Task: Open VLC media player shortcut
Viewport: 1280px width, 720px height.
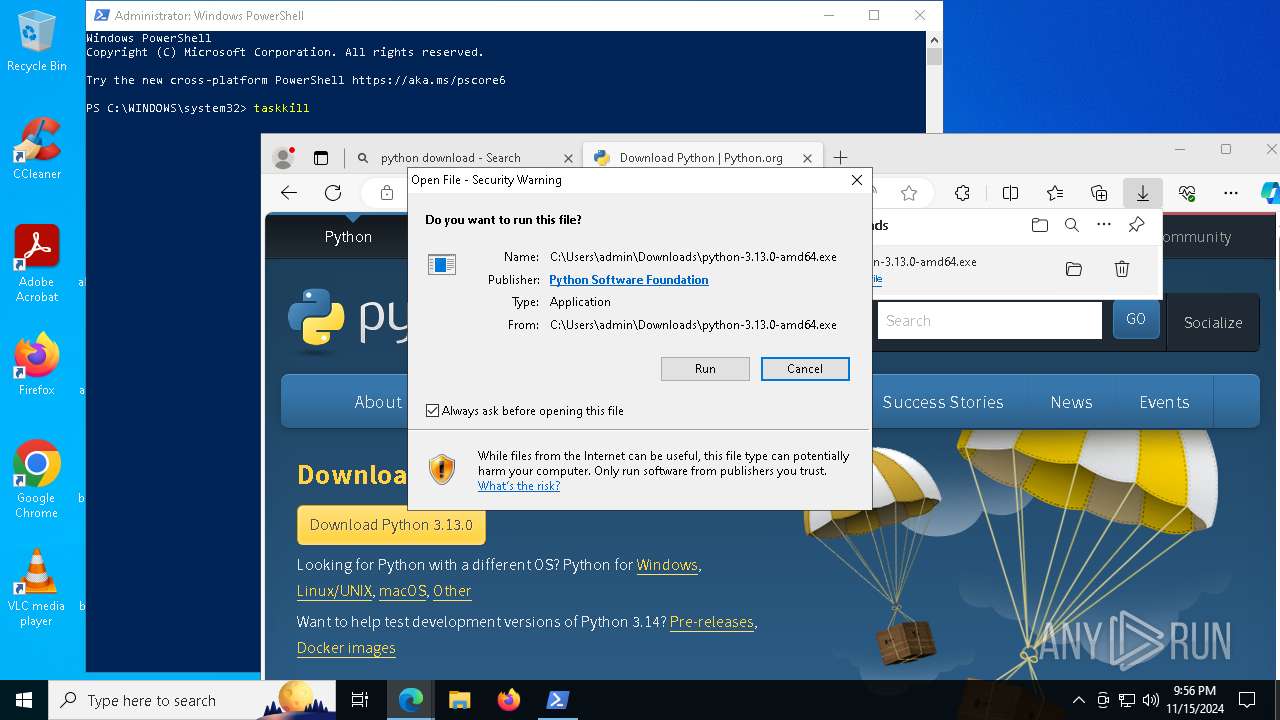Action: tap(37, 587)
